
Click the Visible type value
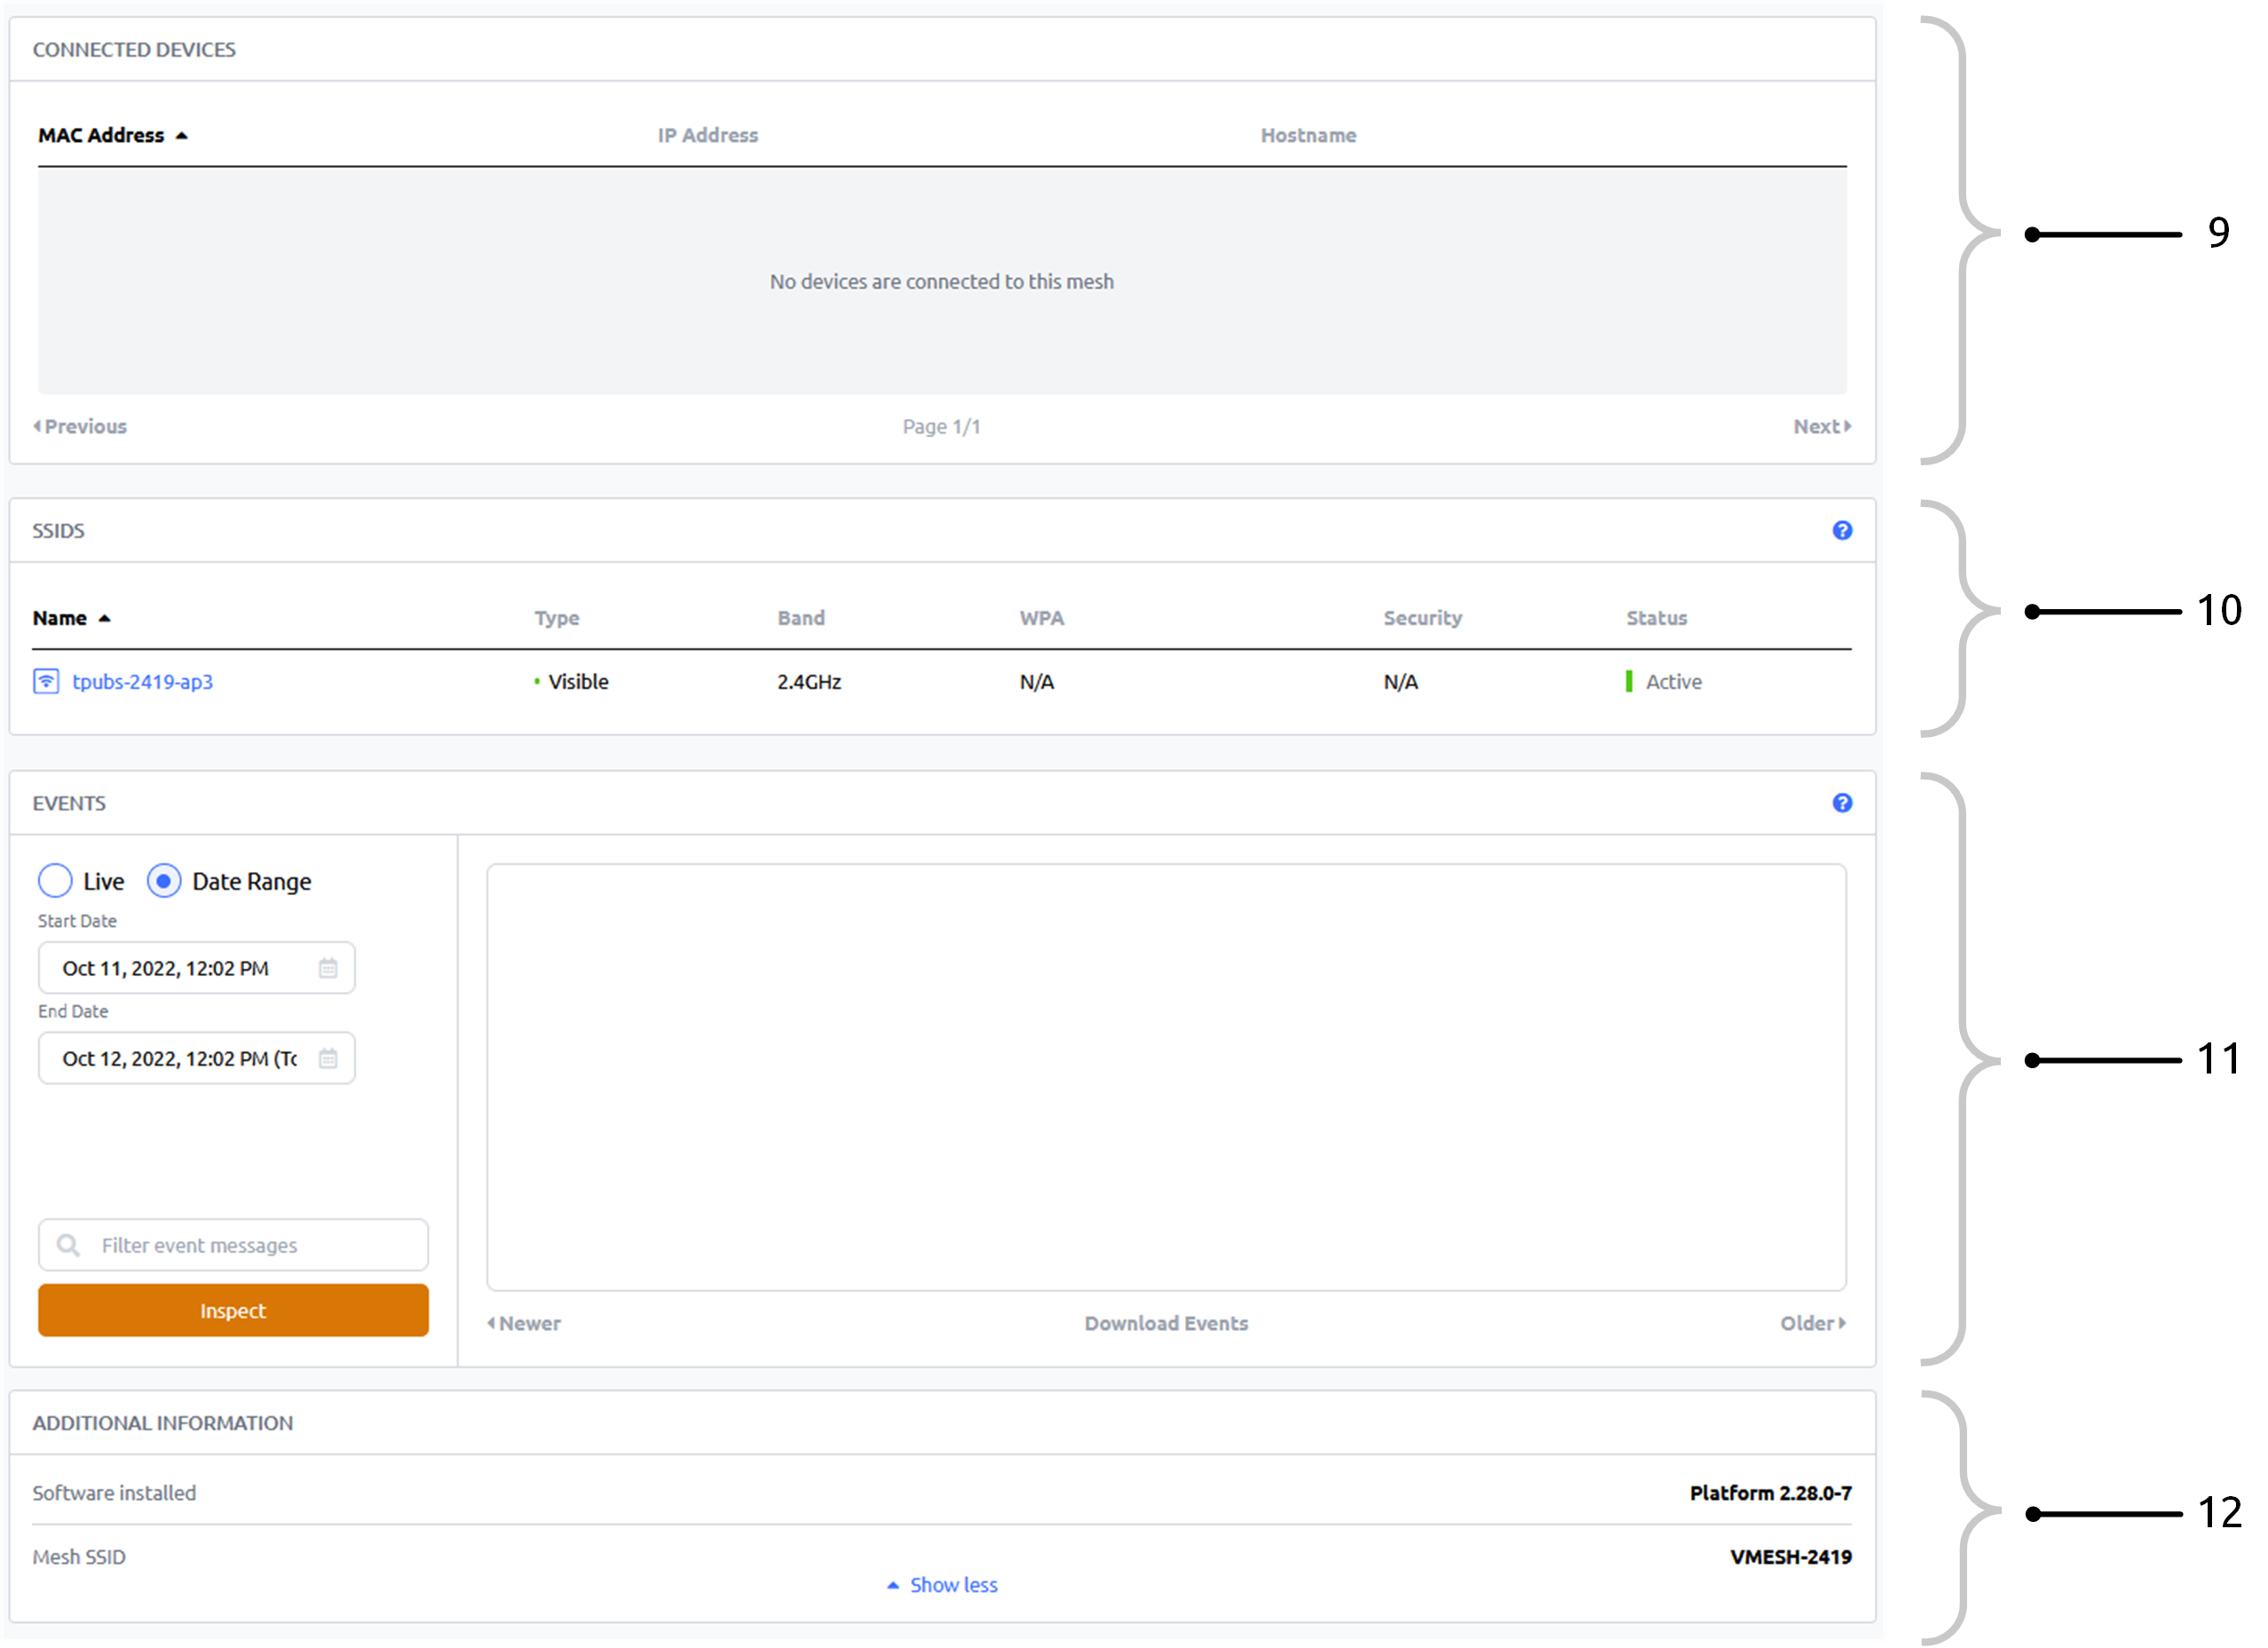572,682
